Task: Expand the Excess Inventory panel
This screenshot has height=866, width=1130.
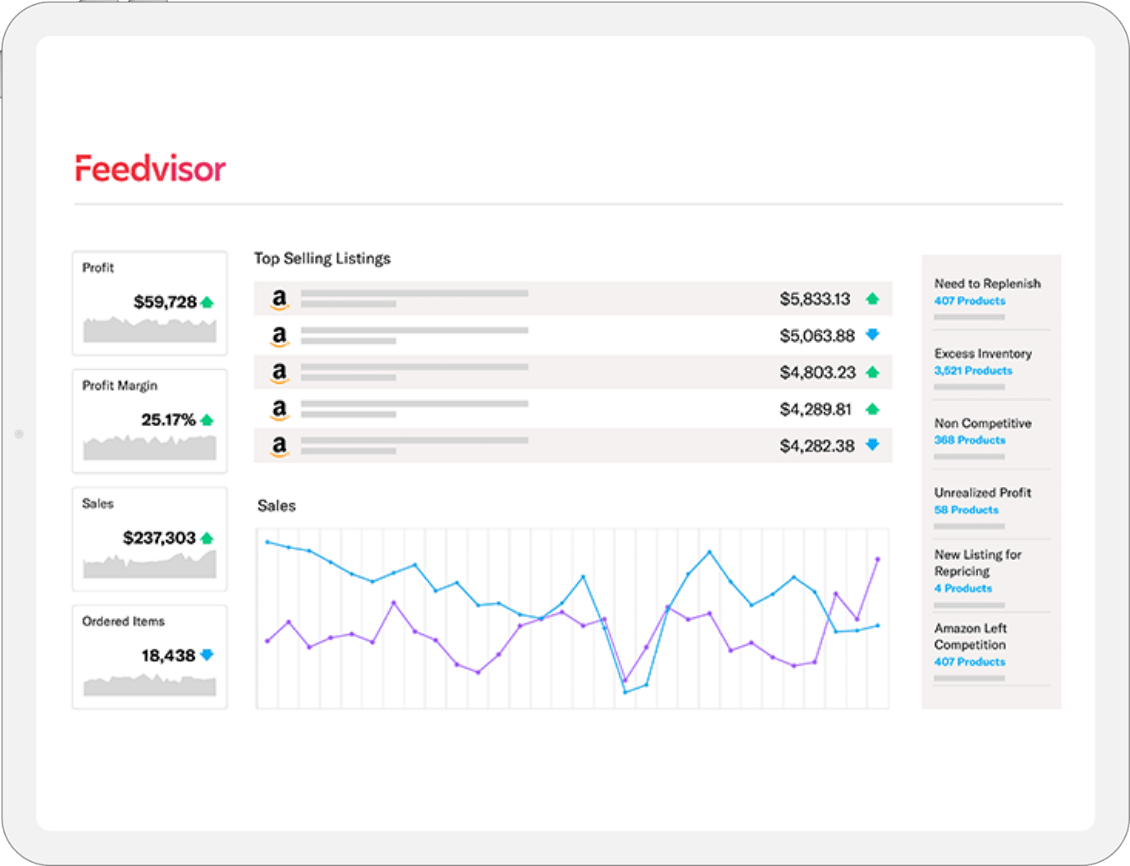Action: pos(982,353)
